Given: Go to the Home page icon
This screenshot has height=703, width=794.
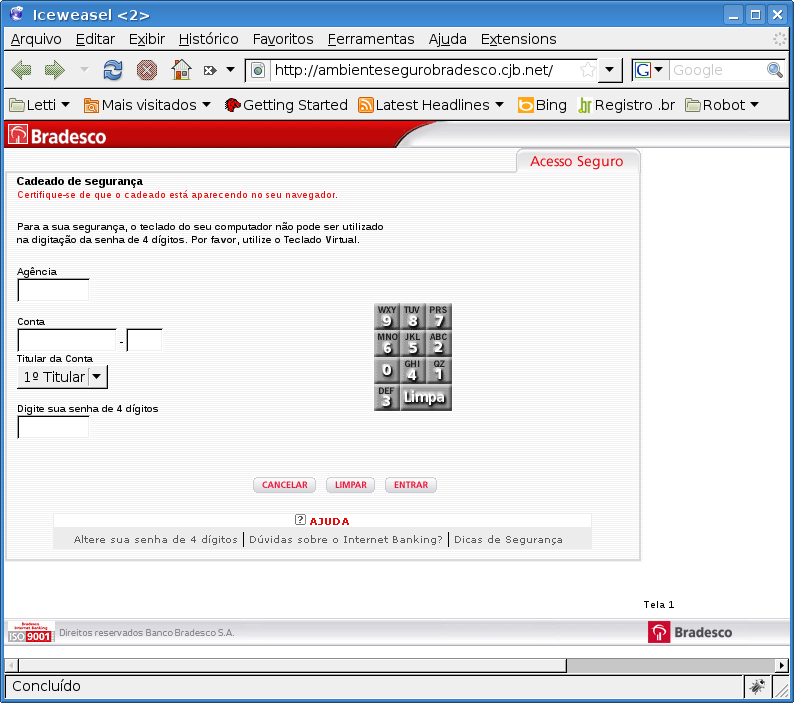Looking at the screenshot, I should 181,70.
